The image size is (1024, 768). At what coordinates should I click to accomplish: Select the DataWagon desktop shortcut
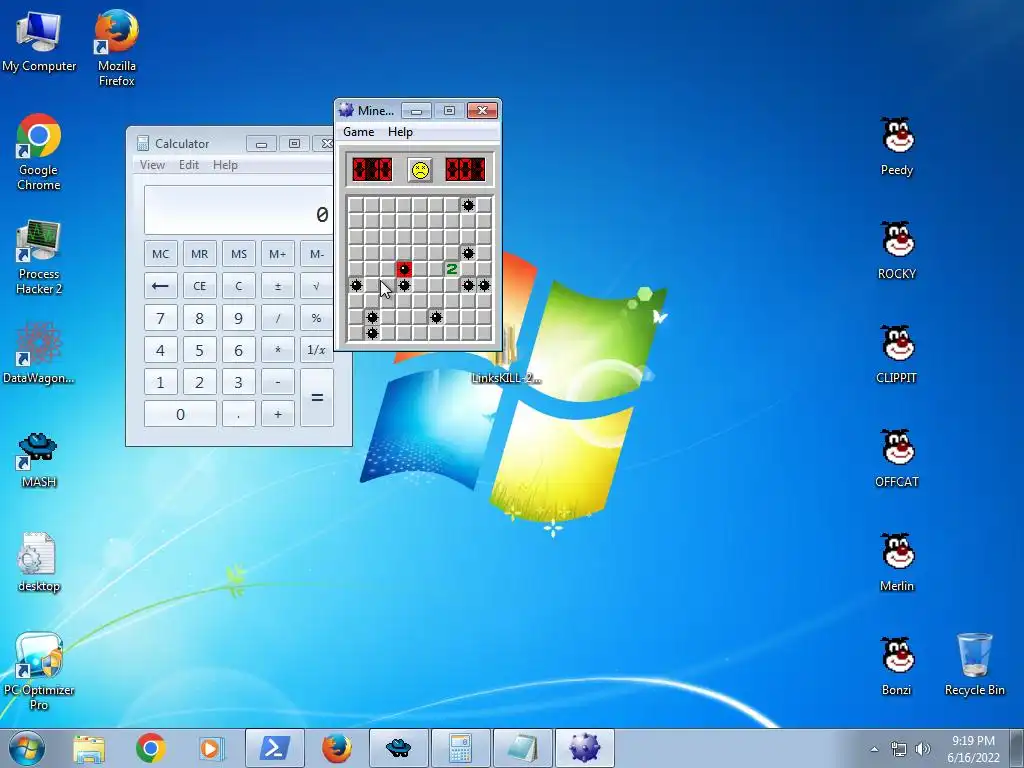39,353
